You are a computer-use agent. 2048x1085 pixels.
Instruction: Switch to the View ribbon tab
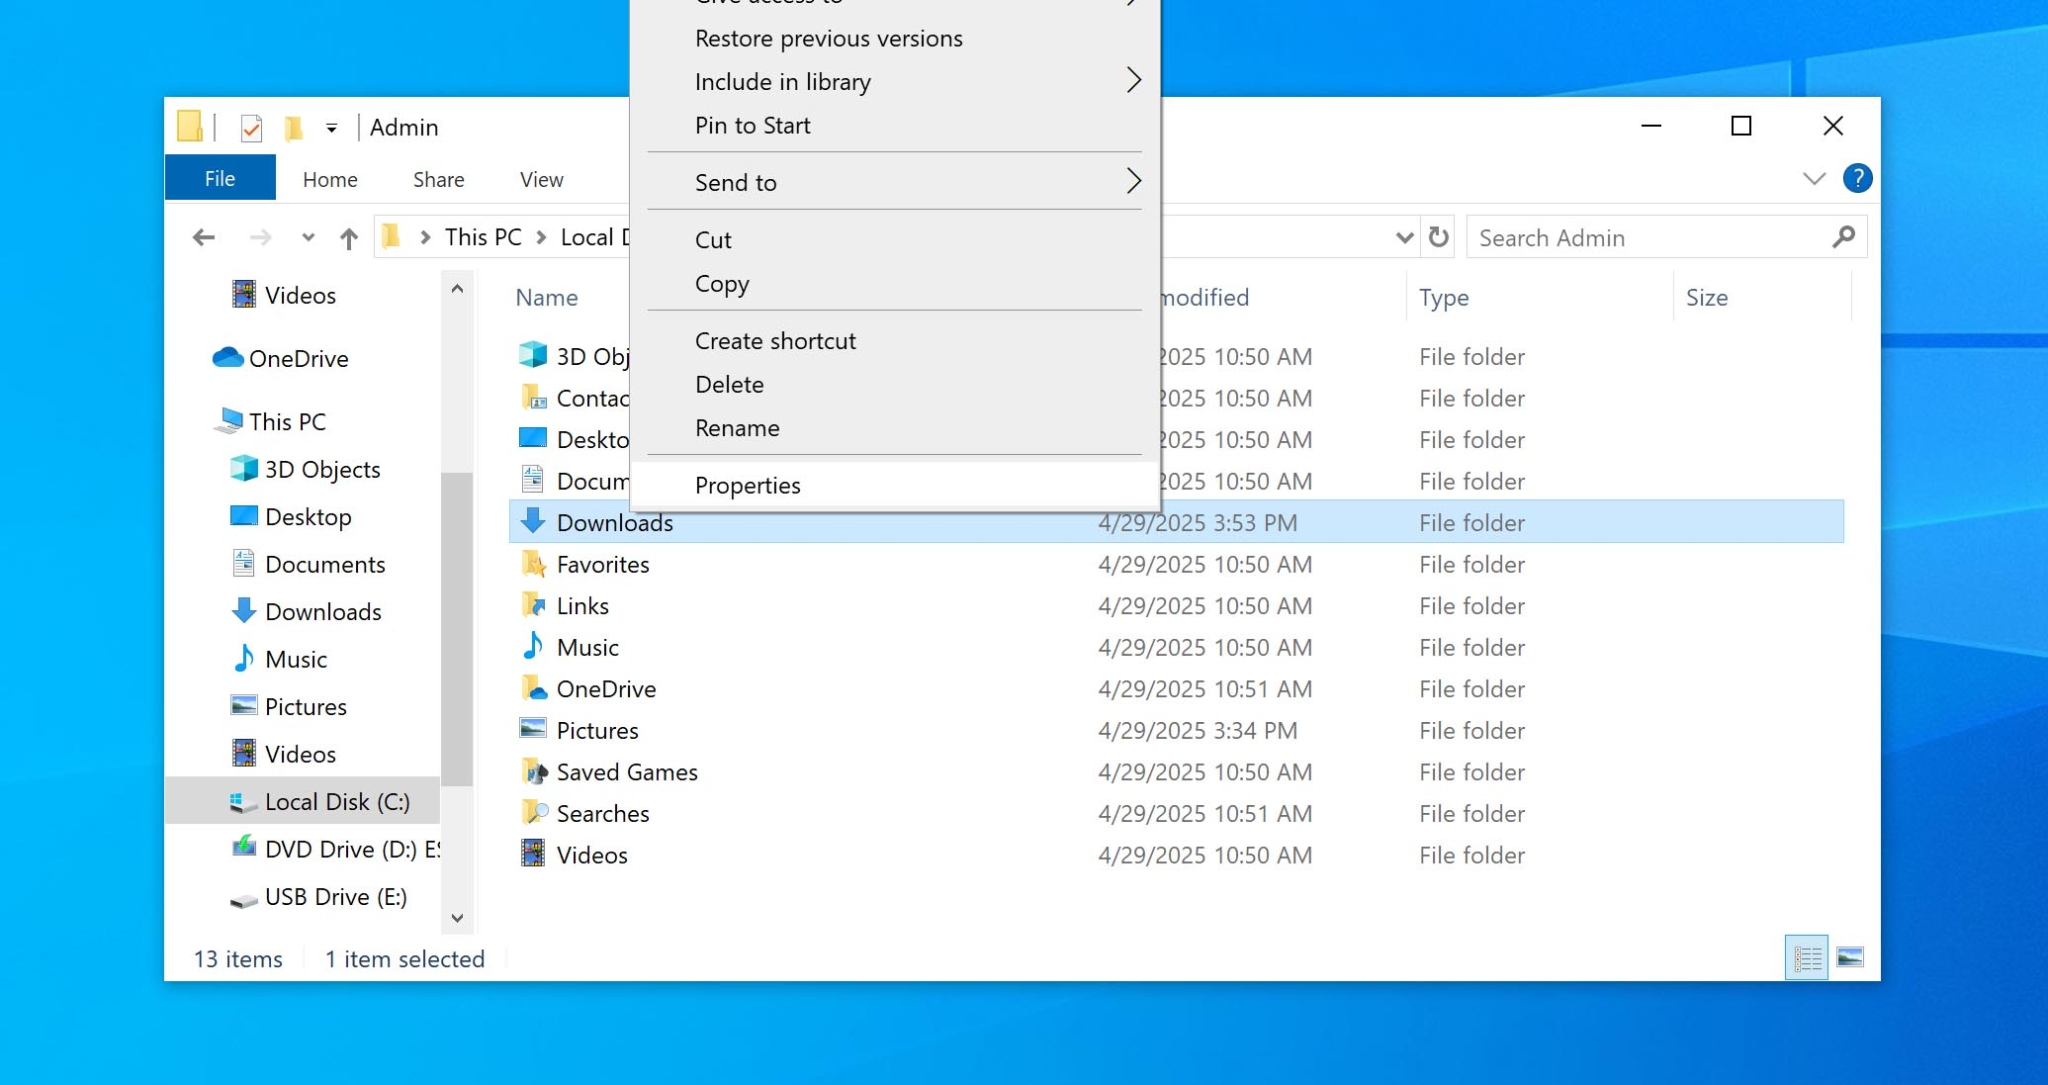(x=540, y=179)
